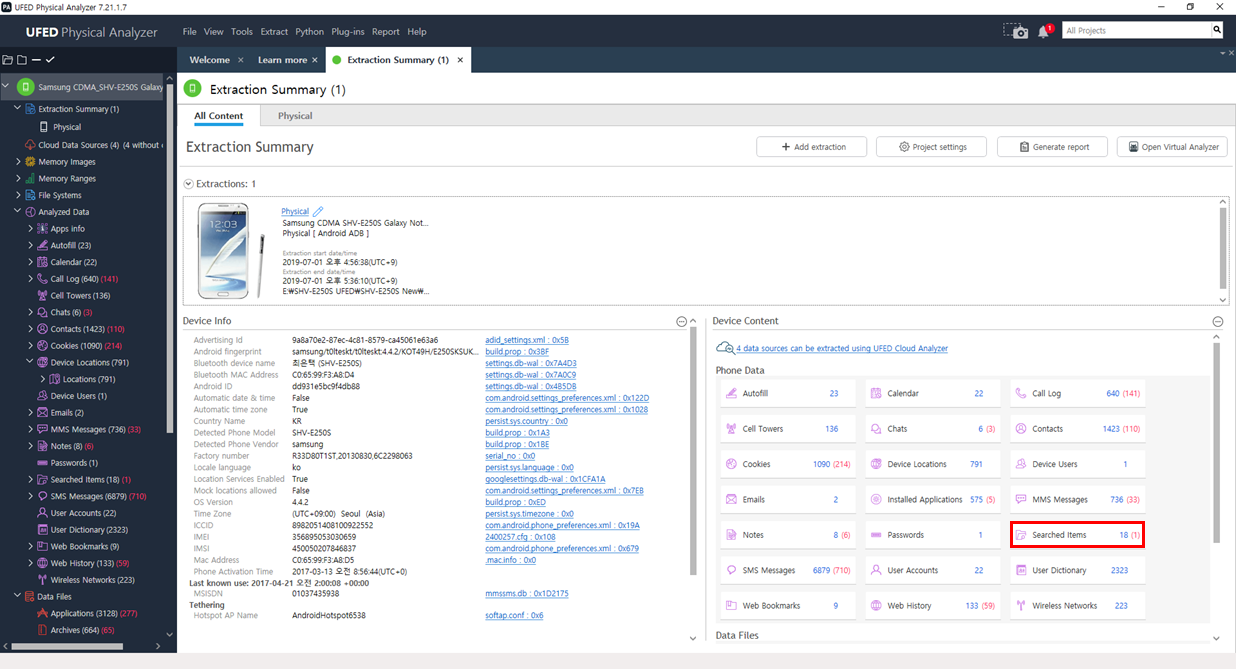
Task: Open the MMS Messages content card
Action: tap(1077, 499)
